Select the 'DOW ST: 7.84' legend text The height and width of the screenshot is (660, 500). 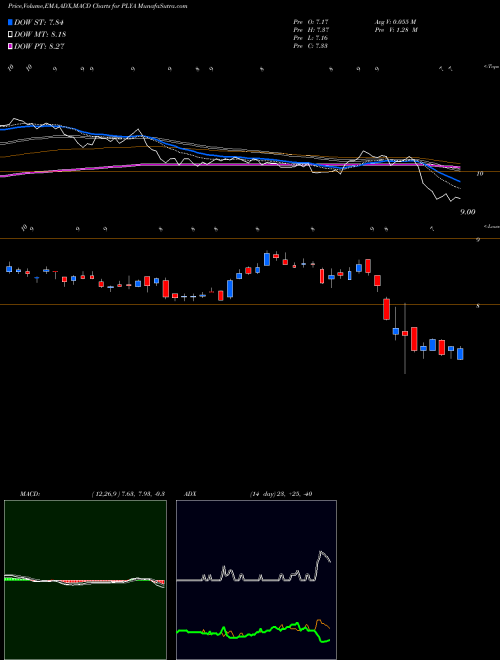(39, 22)
